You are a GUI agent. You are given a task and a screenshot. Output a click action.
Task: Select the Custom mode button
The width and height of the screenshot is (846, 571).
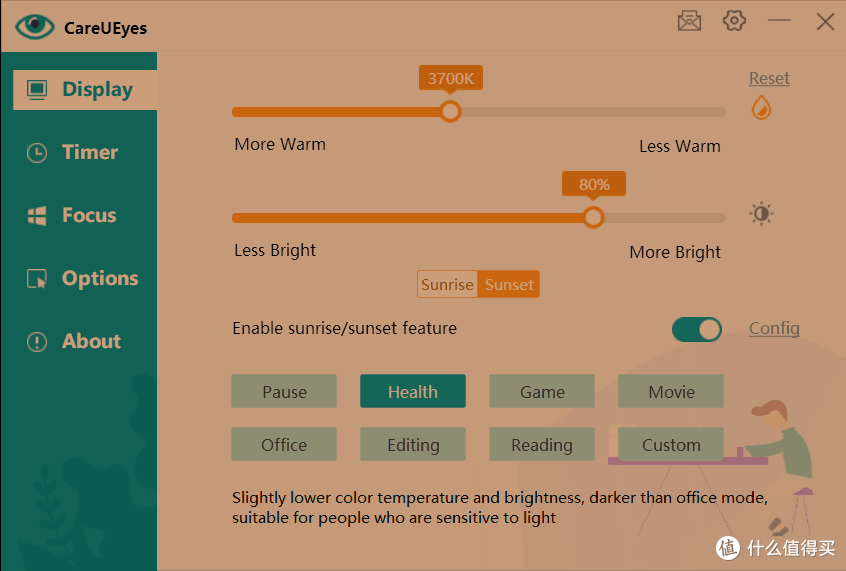pos(671,444)
